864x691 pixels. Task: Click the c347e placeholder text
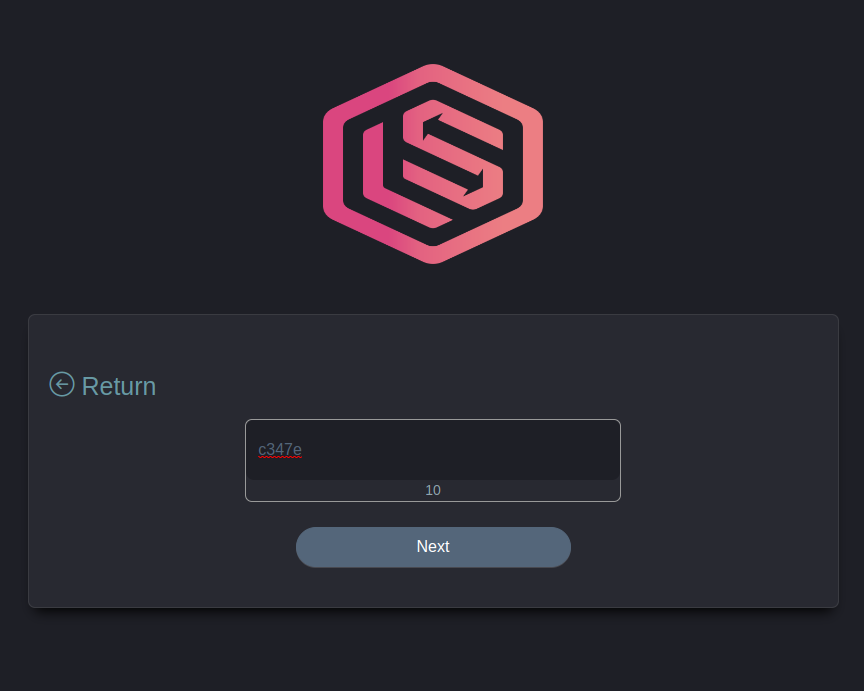280,450
